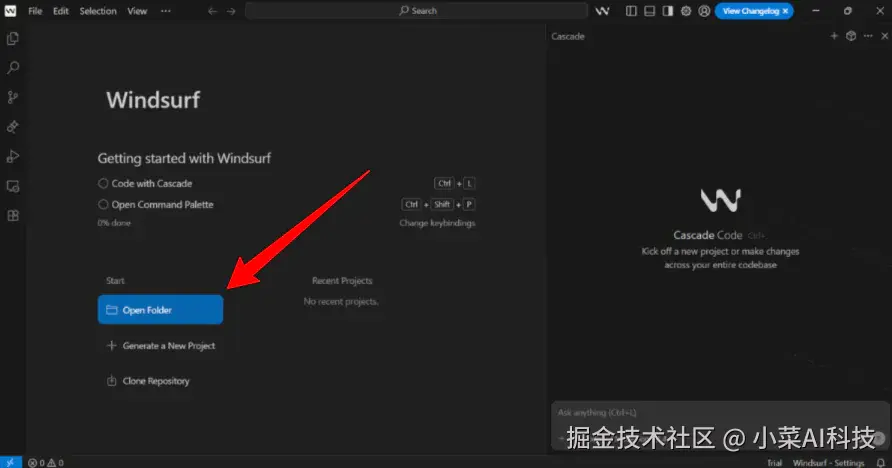The width and height of the screenshot is (892, 468).
Task: Go back with the left arrow
Action: [x=212, y=11]
